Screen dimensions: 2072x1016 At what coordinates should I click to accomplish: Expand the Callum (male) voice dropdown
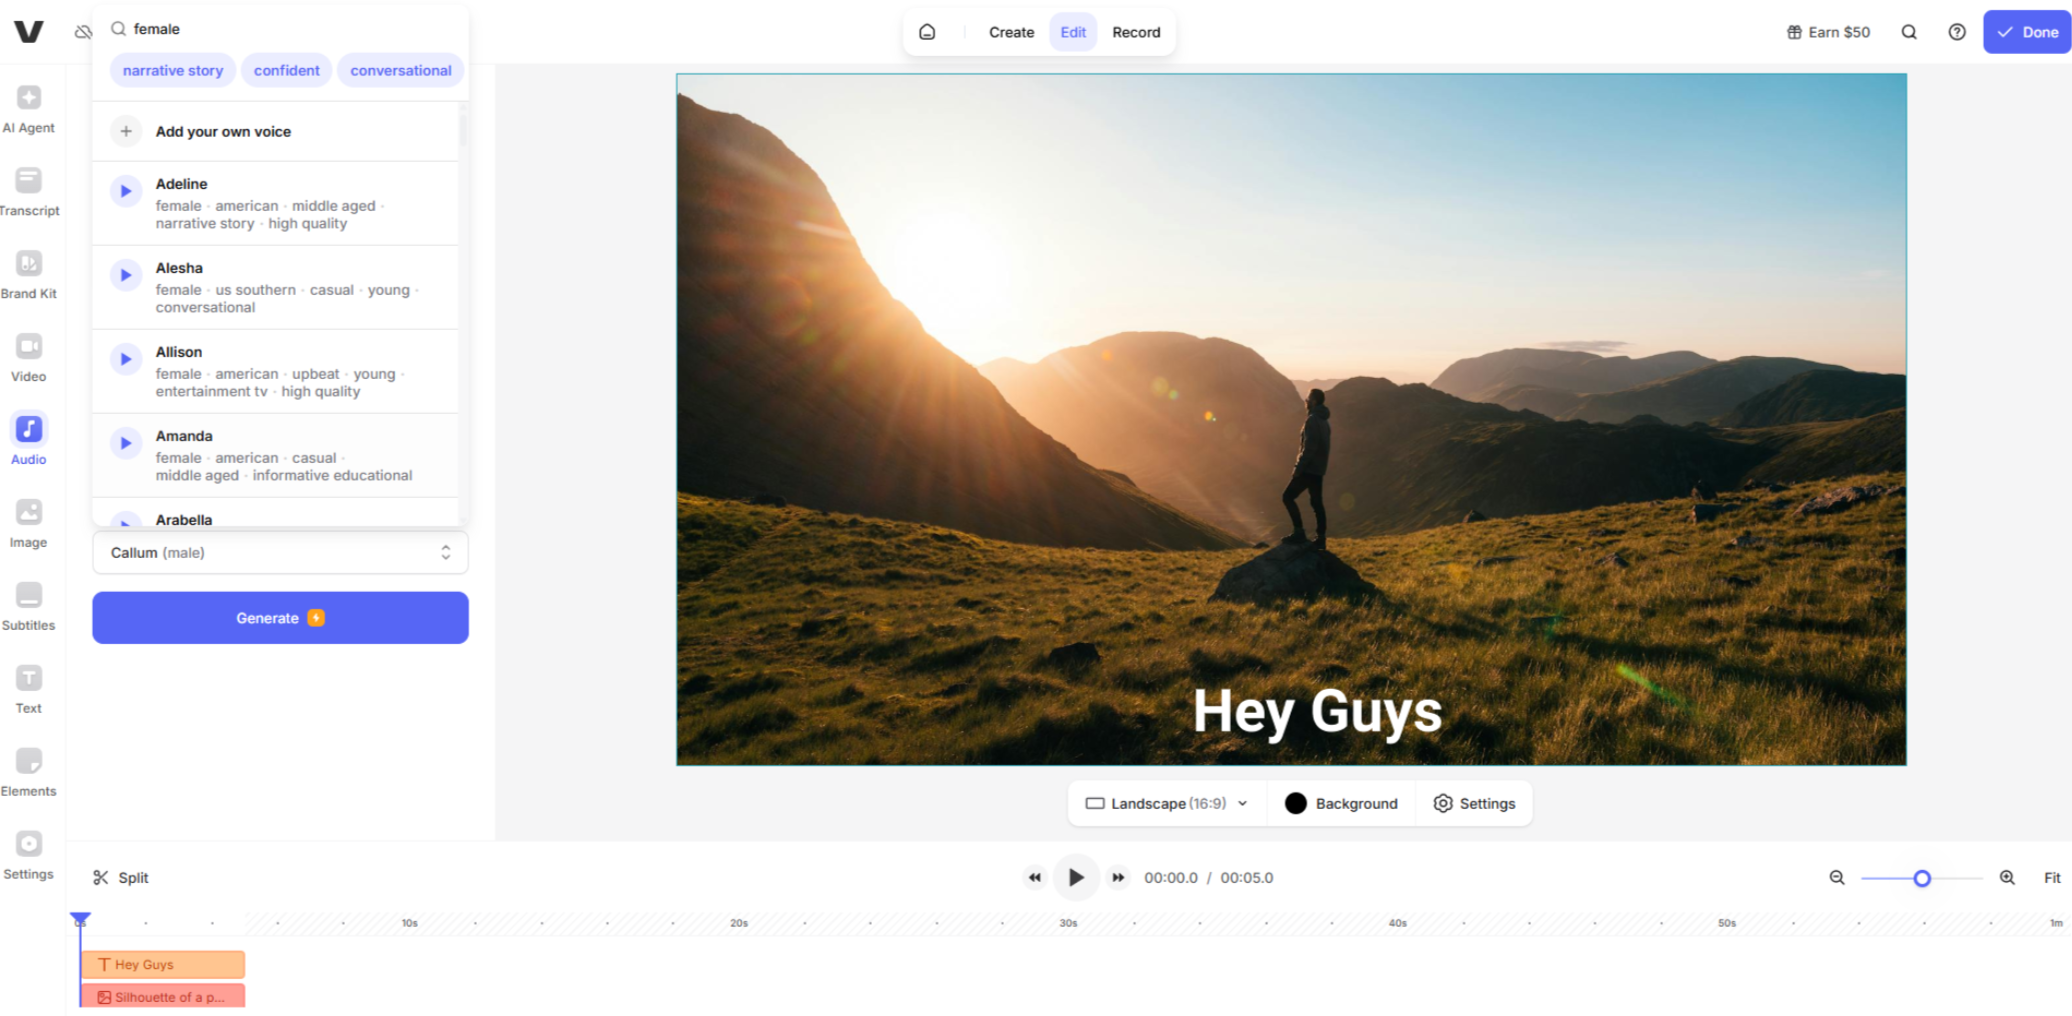(280, 553)
